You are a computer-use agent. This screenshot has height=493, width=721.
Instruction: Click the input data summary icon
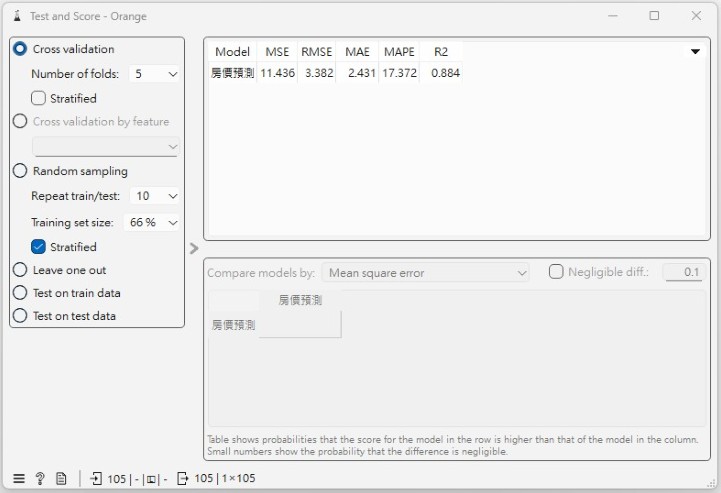96,478
